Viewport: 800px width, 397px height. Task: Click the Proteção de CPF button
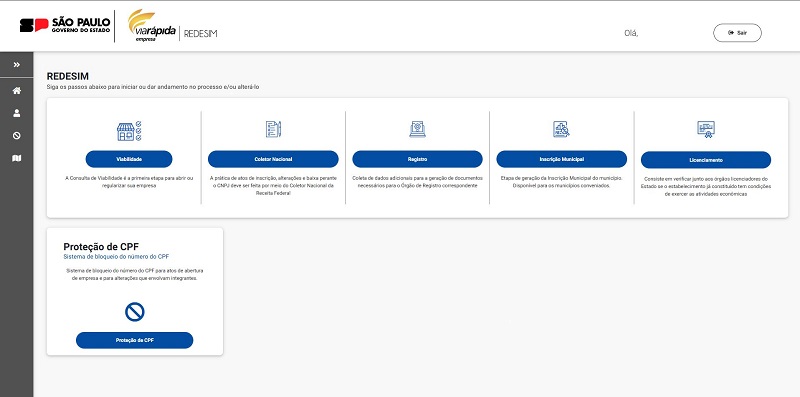(135, 340)
